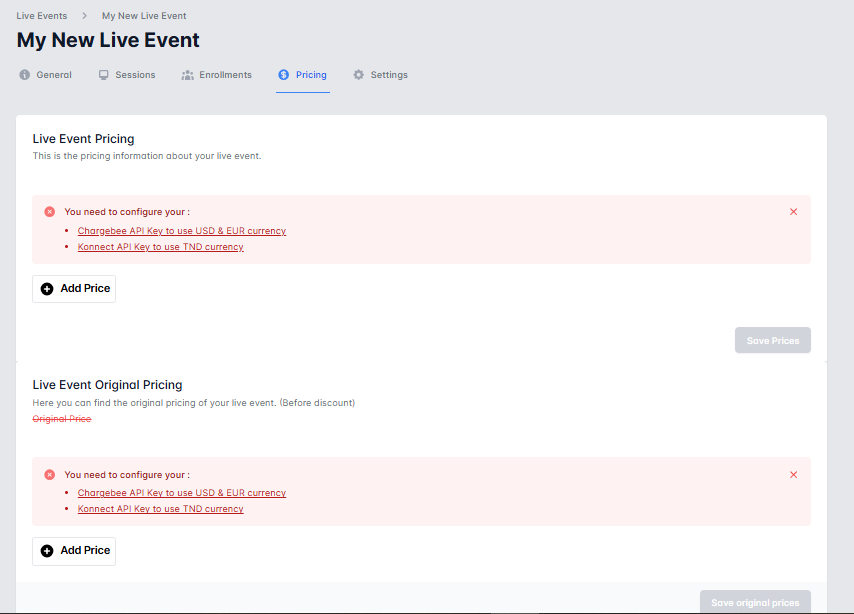
Task: Click the Sessions tab monitor icon
Action: [x=103, y=75]
